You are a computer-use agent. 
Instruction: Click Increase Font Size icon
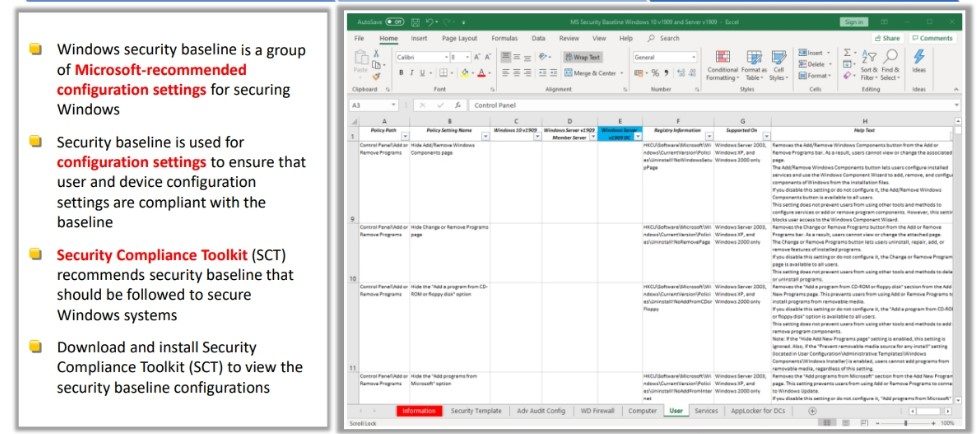coord(477,57)
